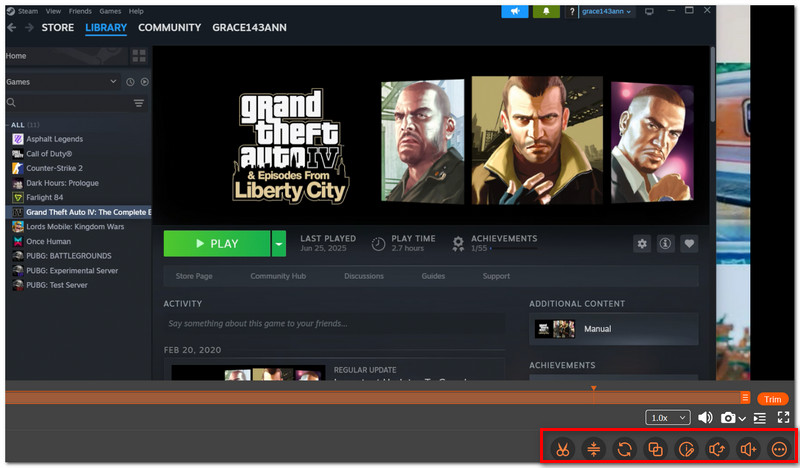Toggle the playlist panel icon
This screenshot has height=468, width=800.
point(760,418)
